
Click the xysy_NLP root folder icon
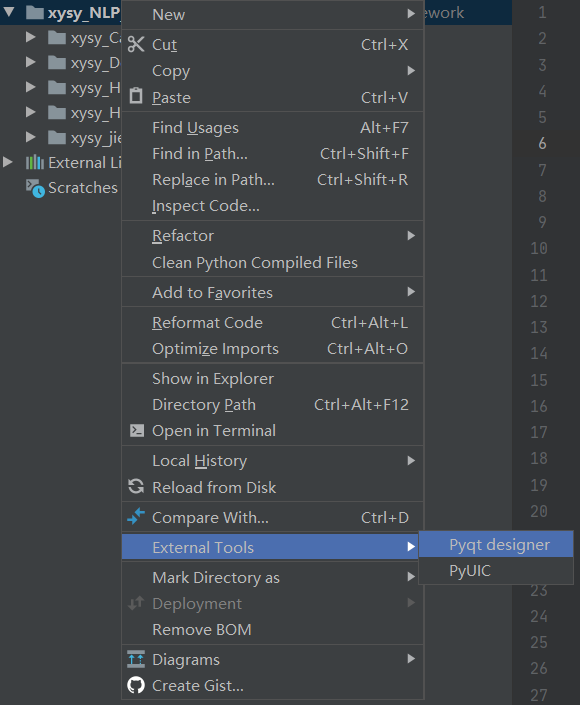35,13
